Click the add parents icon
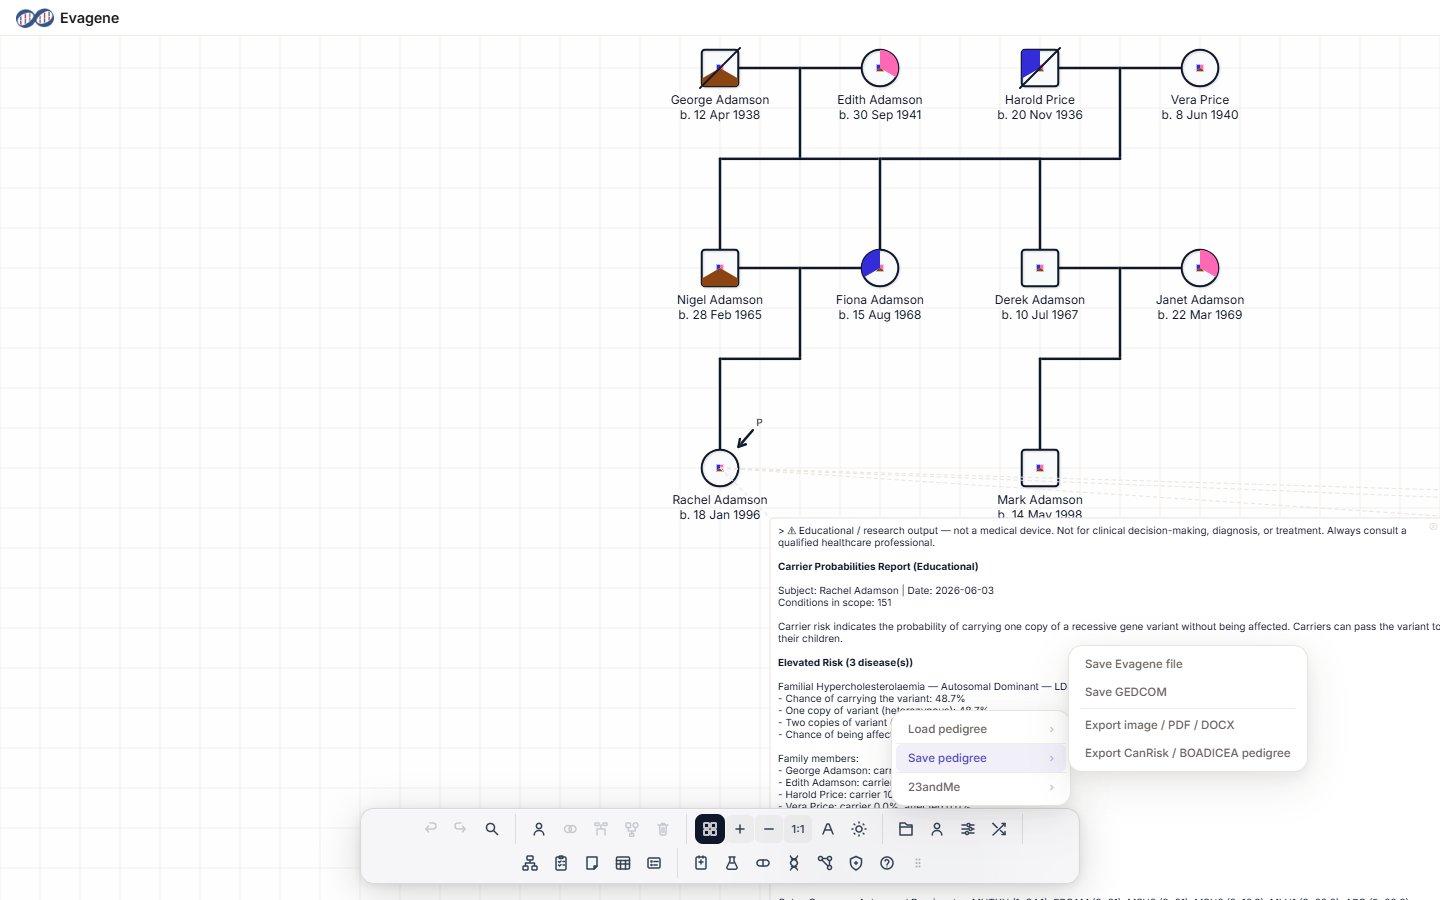This screenshot has height=900, width=1440. pos(601,829)
